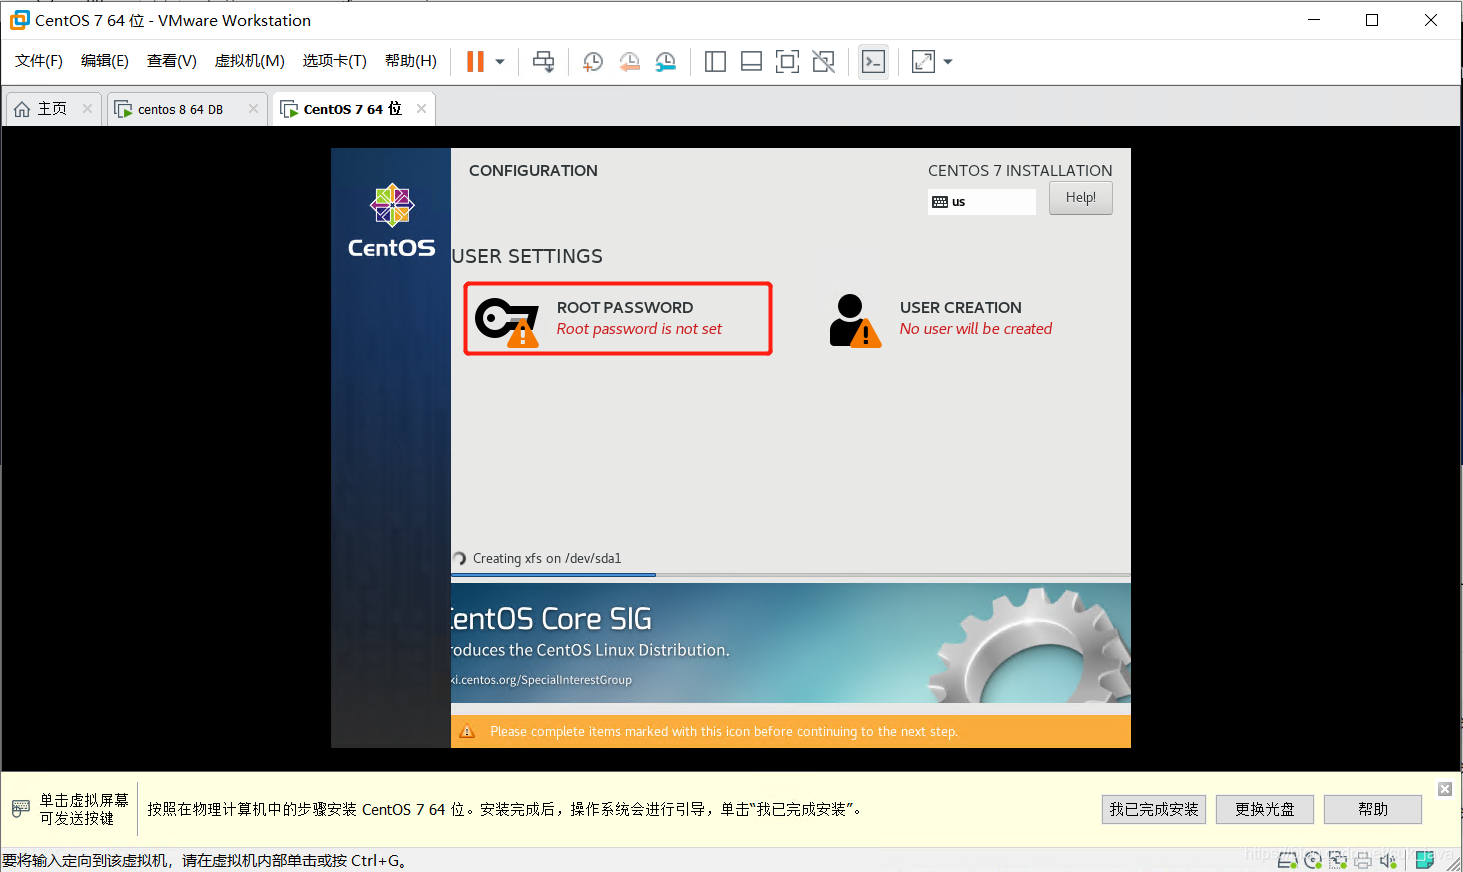The width and height of the screenshot is (1463, 872).
Task: Click the us keyboard layout indicator
Action: [982, 202]
